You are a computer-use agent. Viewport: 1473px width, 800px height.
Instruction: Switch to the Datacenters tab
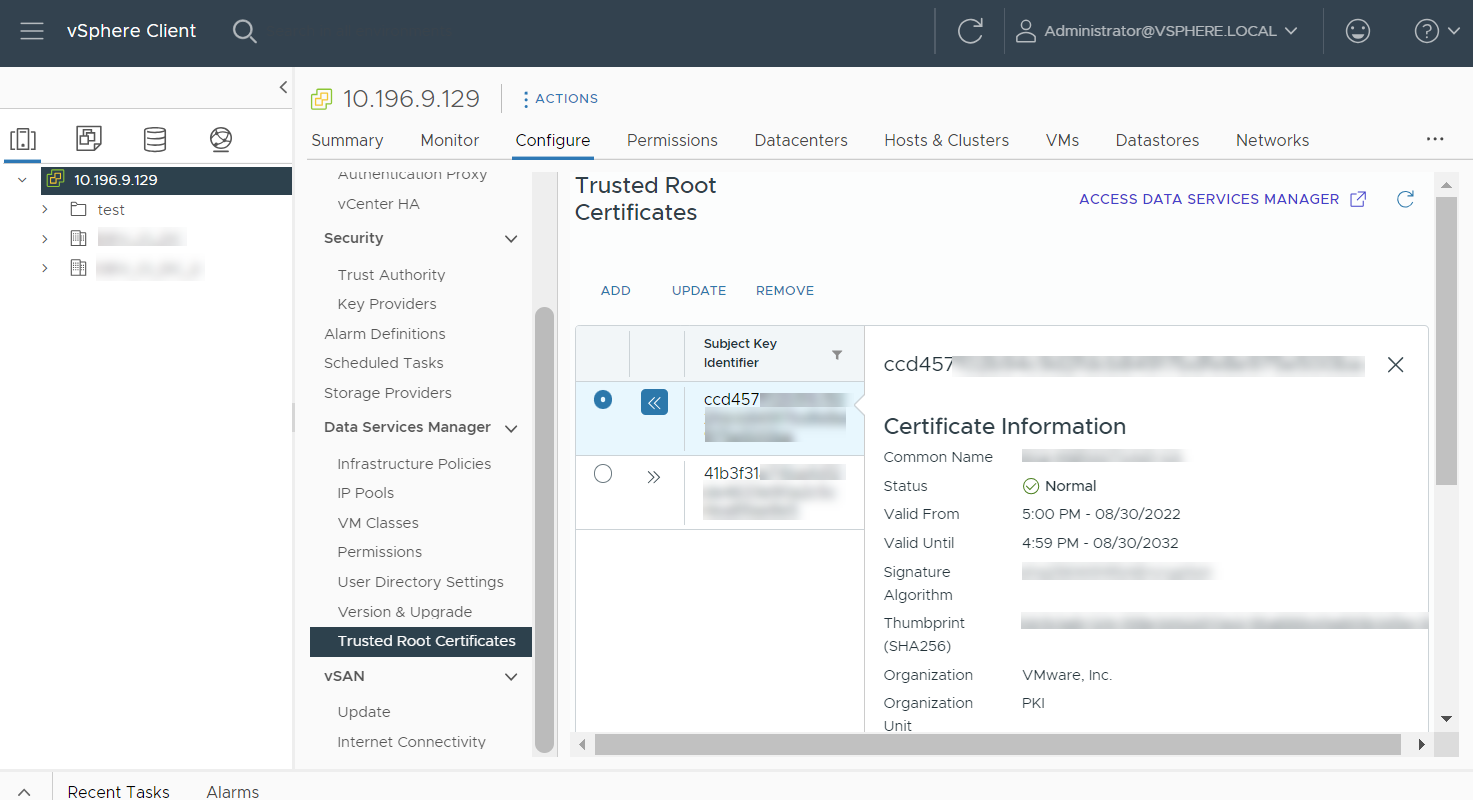click(801, 140)
